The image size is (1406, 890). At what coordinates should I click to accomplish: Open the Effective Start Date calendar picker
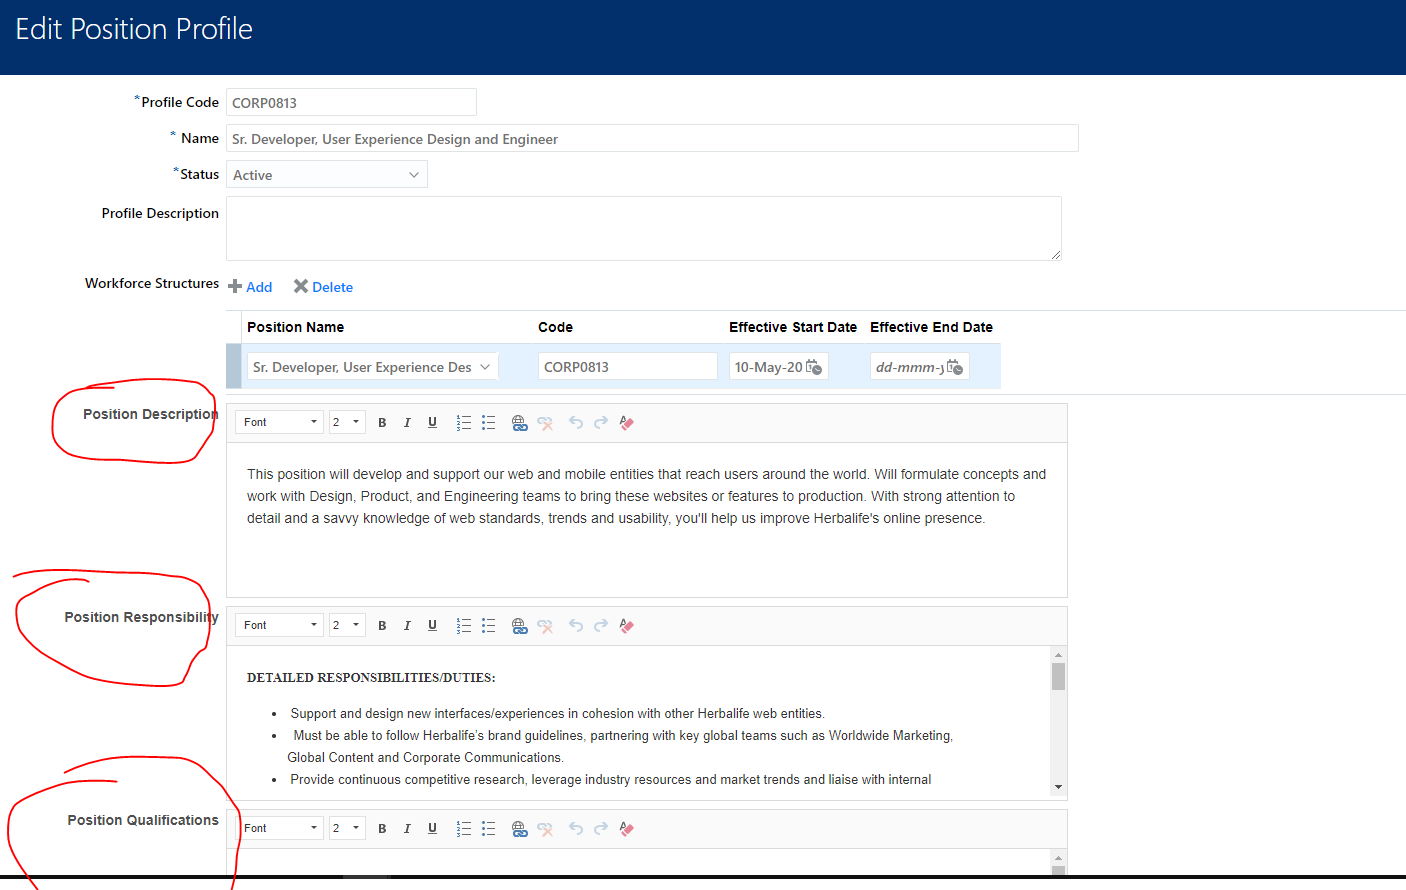tap(814, 365)
